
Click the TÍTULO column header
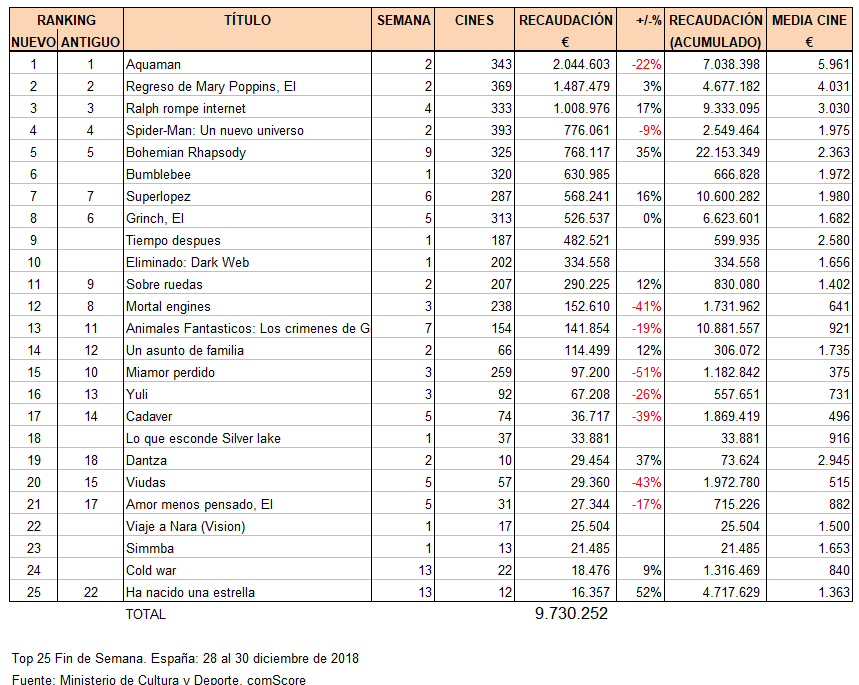(247, 20)
